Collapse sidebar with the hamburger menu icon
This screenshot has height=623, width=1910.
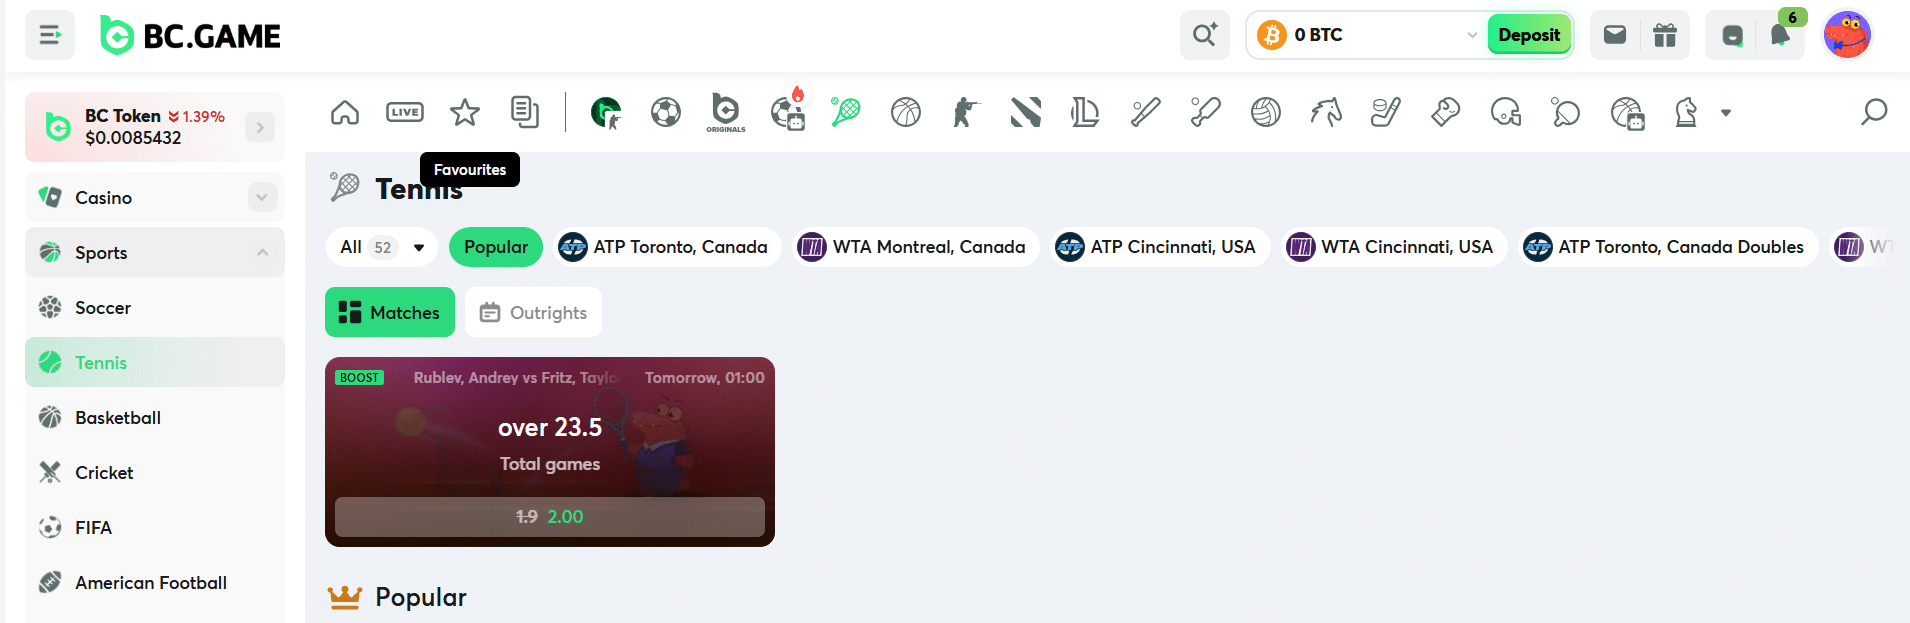50,35
